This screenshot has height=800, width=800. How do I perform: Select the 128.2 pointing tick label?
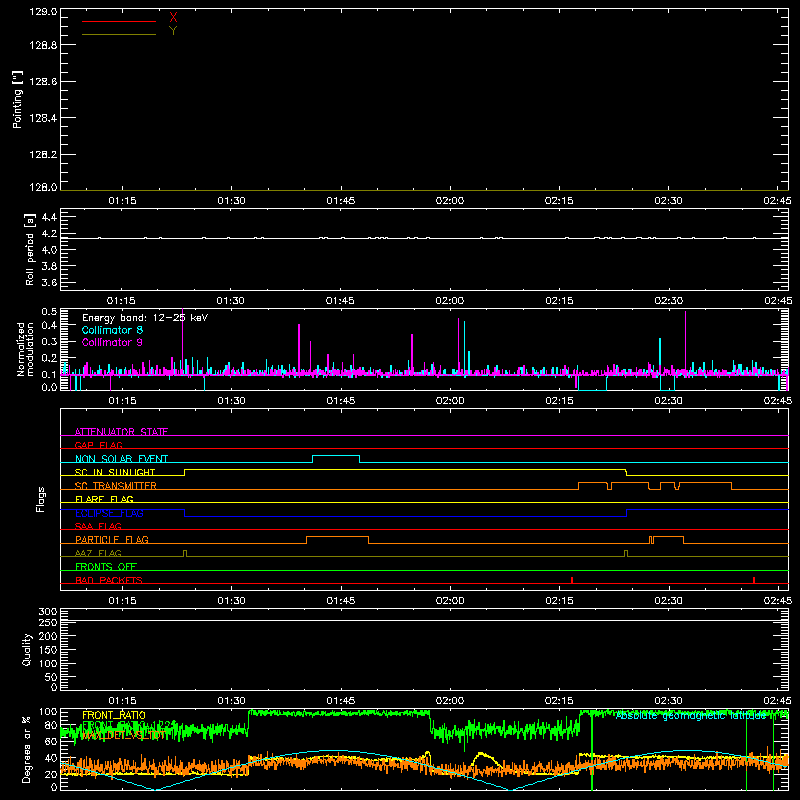pos(43,155)
